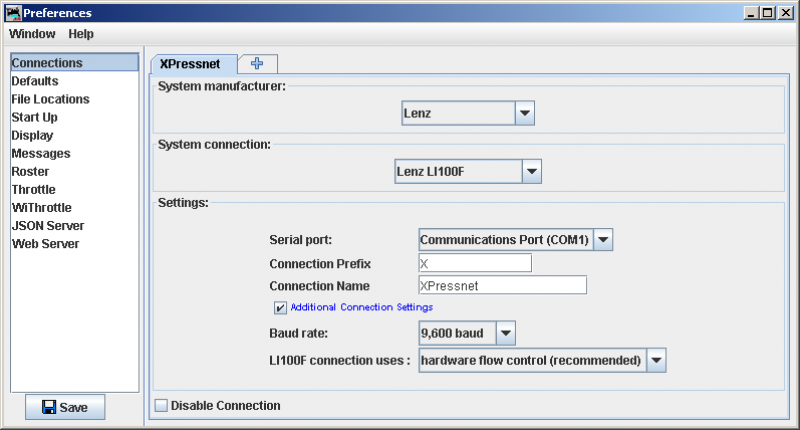
Task: Open the Serial port COM1 dropdown
Action: pos(515,240)
